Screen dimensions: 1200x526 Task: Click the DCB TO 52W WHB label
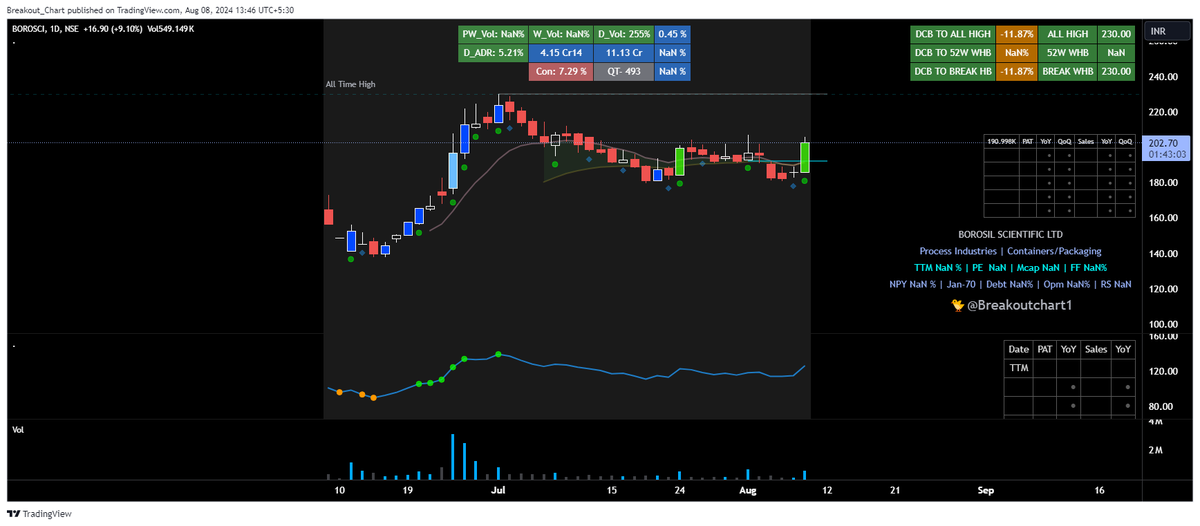(x=953, y=53)
